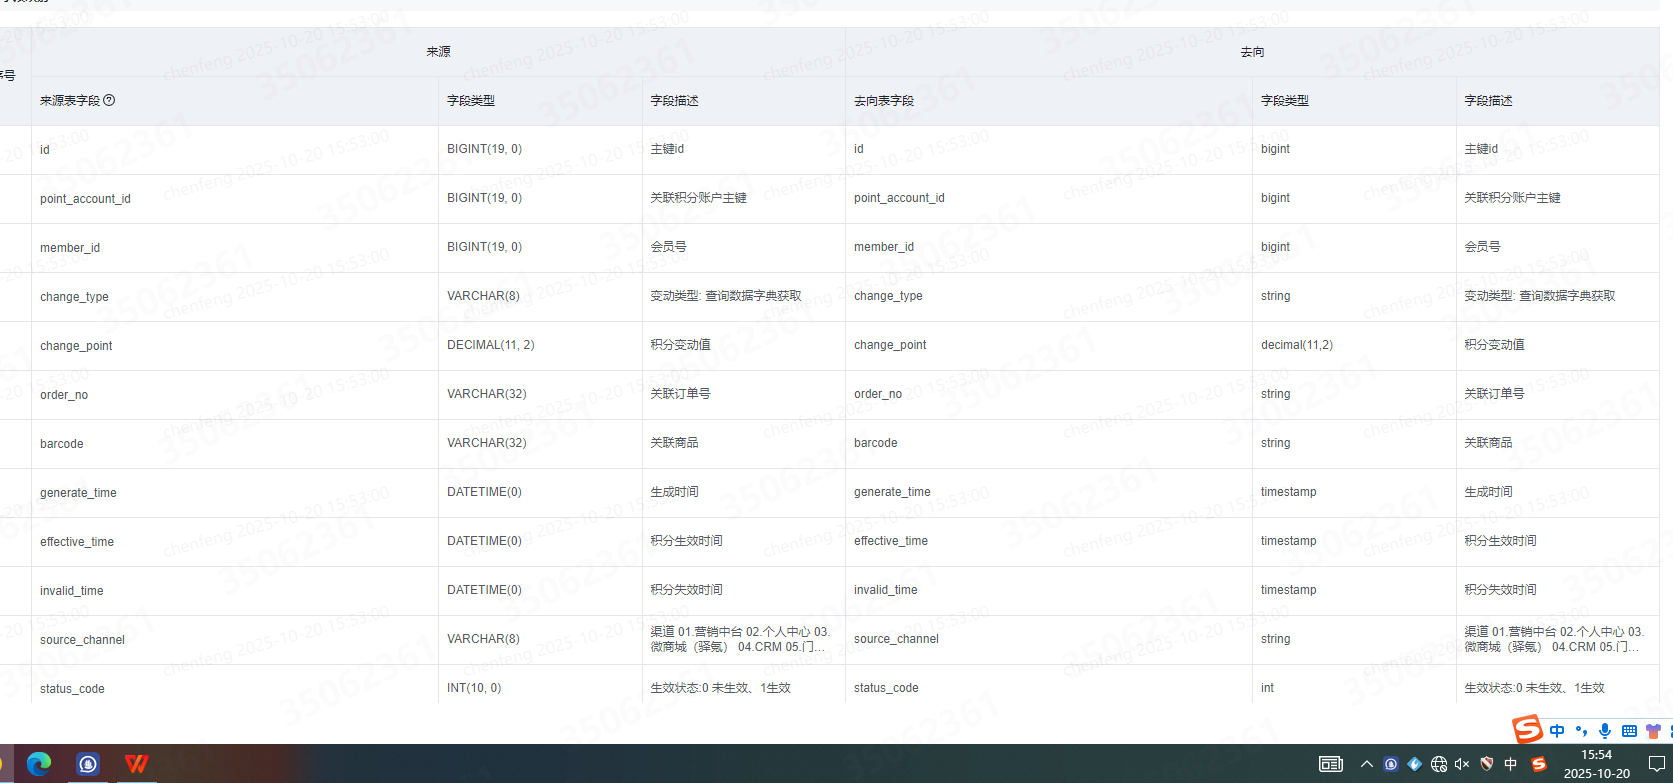Image resolution: width=1673 pixels, height=783 pixels.
Task: Toggle Chinese/English mode on Sogou bar
Action: [1557, 731]
